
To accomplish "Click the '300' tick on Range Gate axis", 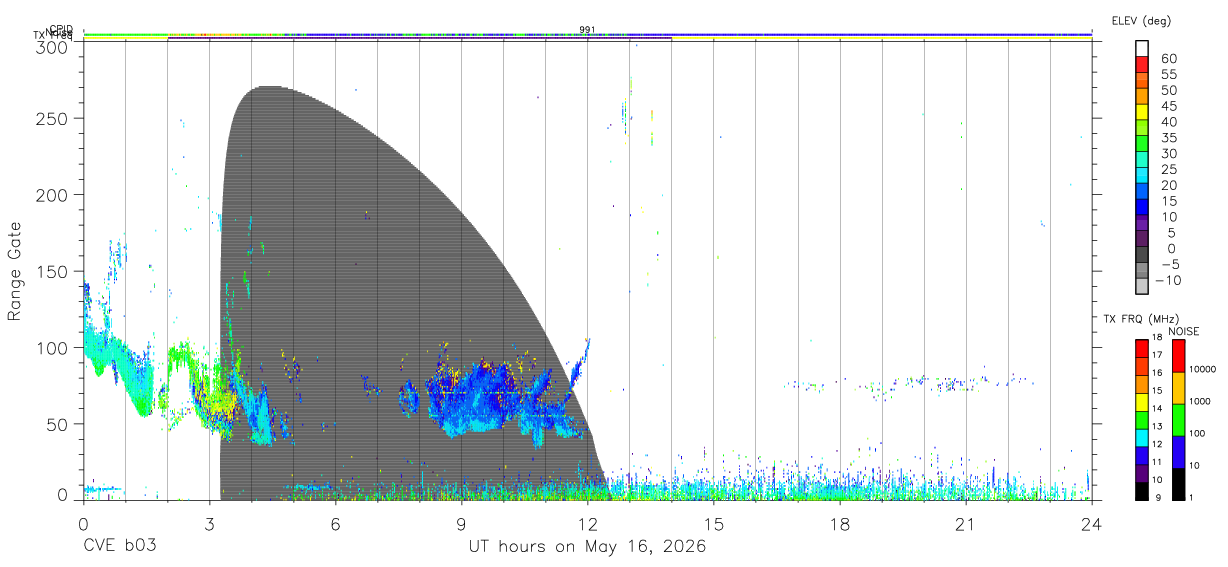I will (51, 47).
